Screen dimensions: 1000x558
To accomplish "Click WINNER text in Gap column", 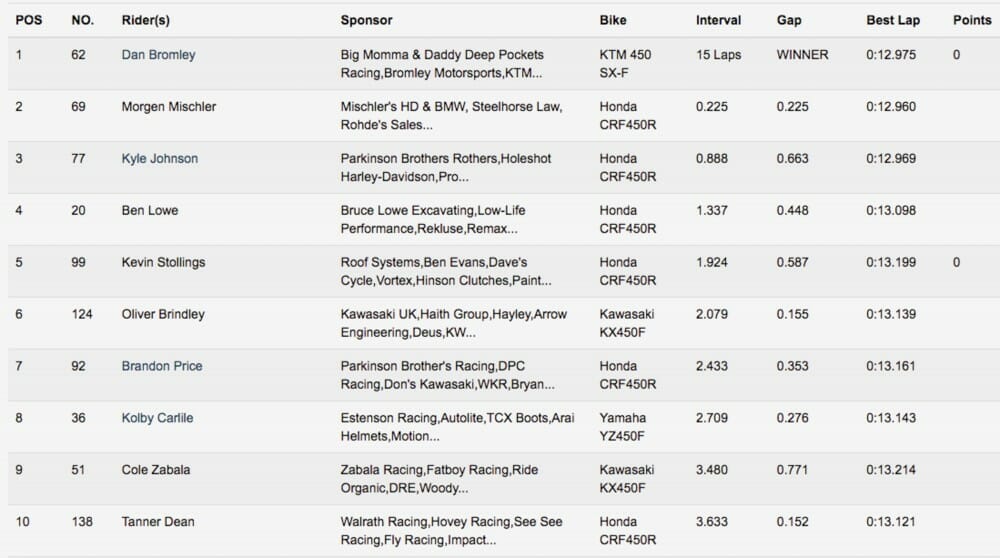I will (802, 55).
